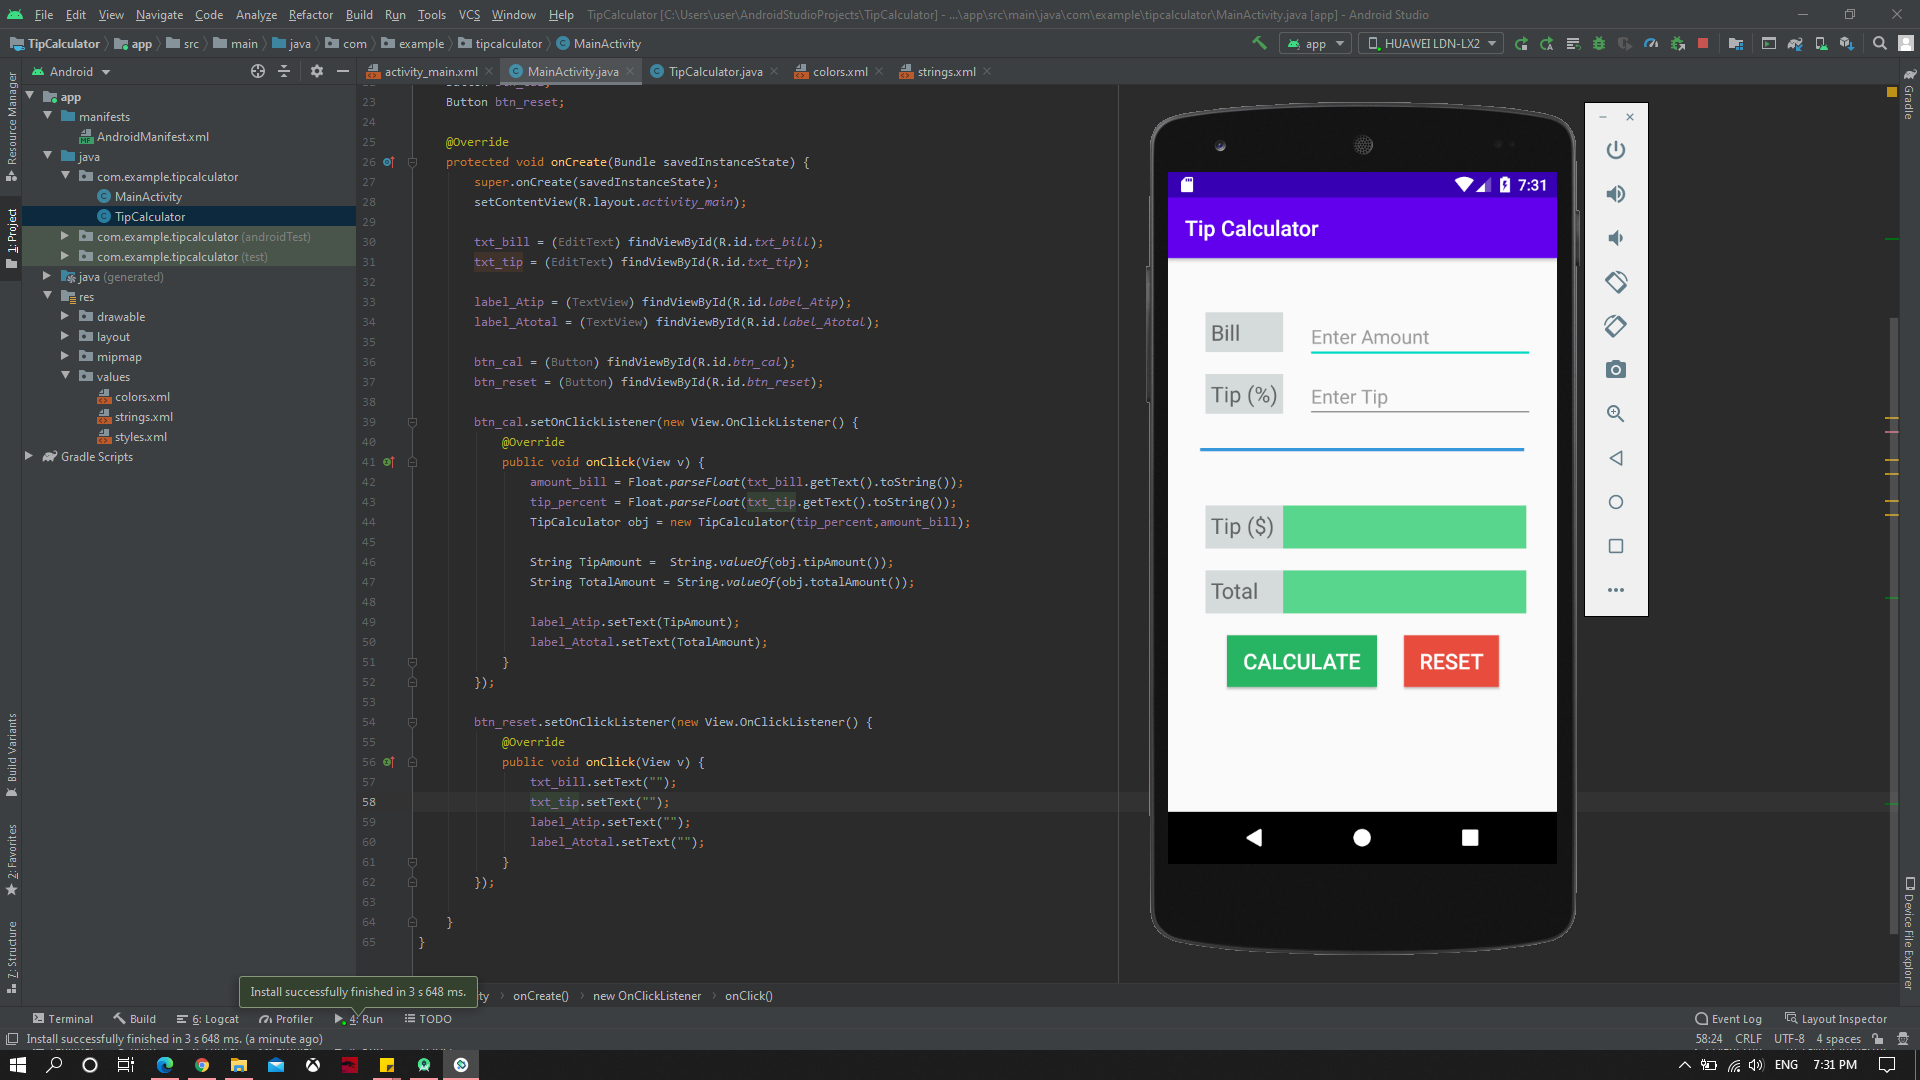Debug the app via the bug icon

point(1599,43)
